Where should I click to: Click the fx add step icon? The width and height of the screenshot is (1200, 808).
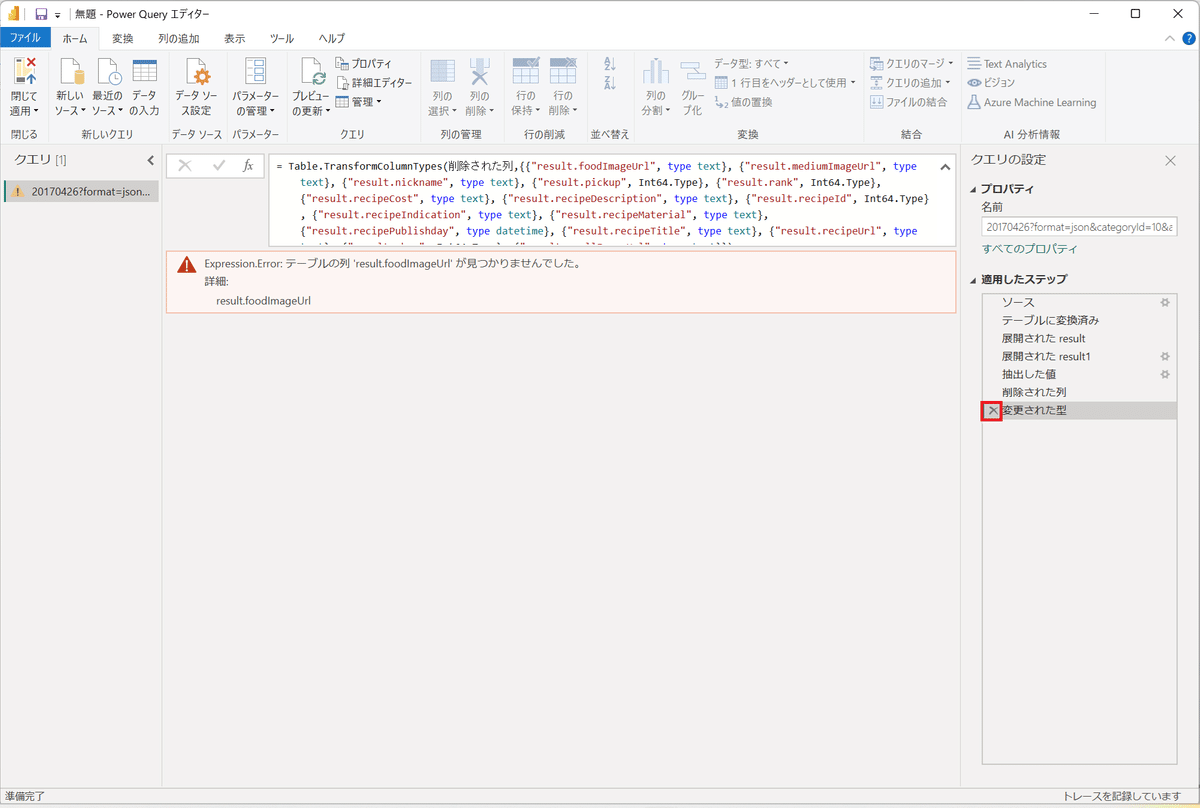pyautogui.click(x=248, y=166)
